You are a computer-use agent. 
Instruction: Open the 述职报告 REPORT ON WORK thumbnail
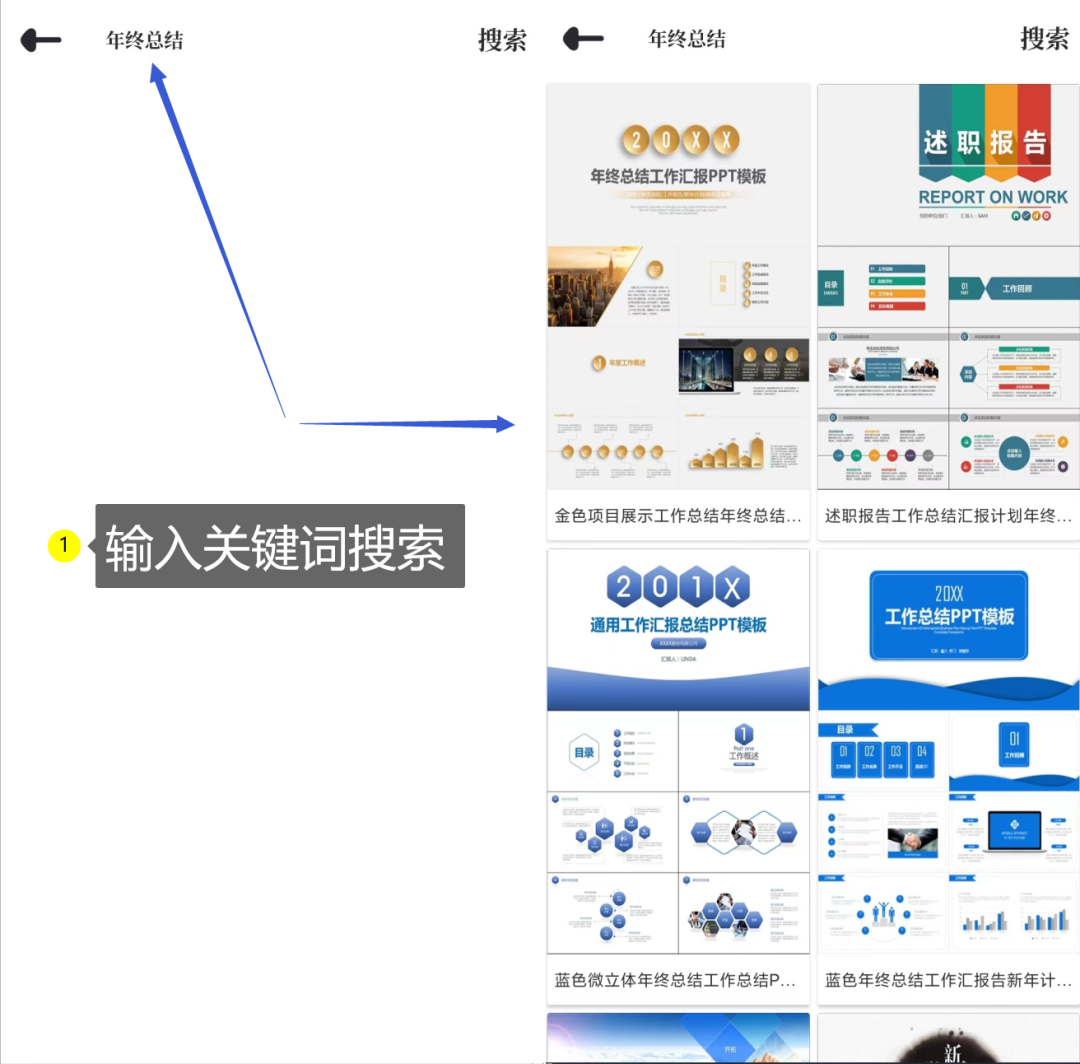pos(948,286)
